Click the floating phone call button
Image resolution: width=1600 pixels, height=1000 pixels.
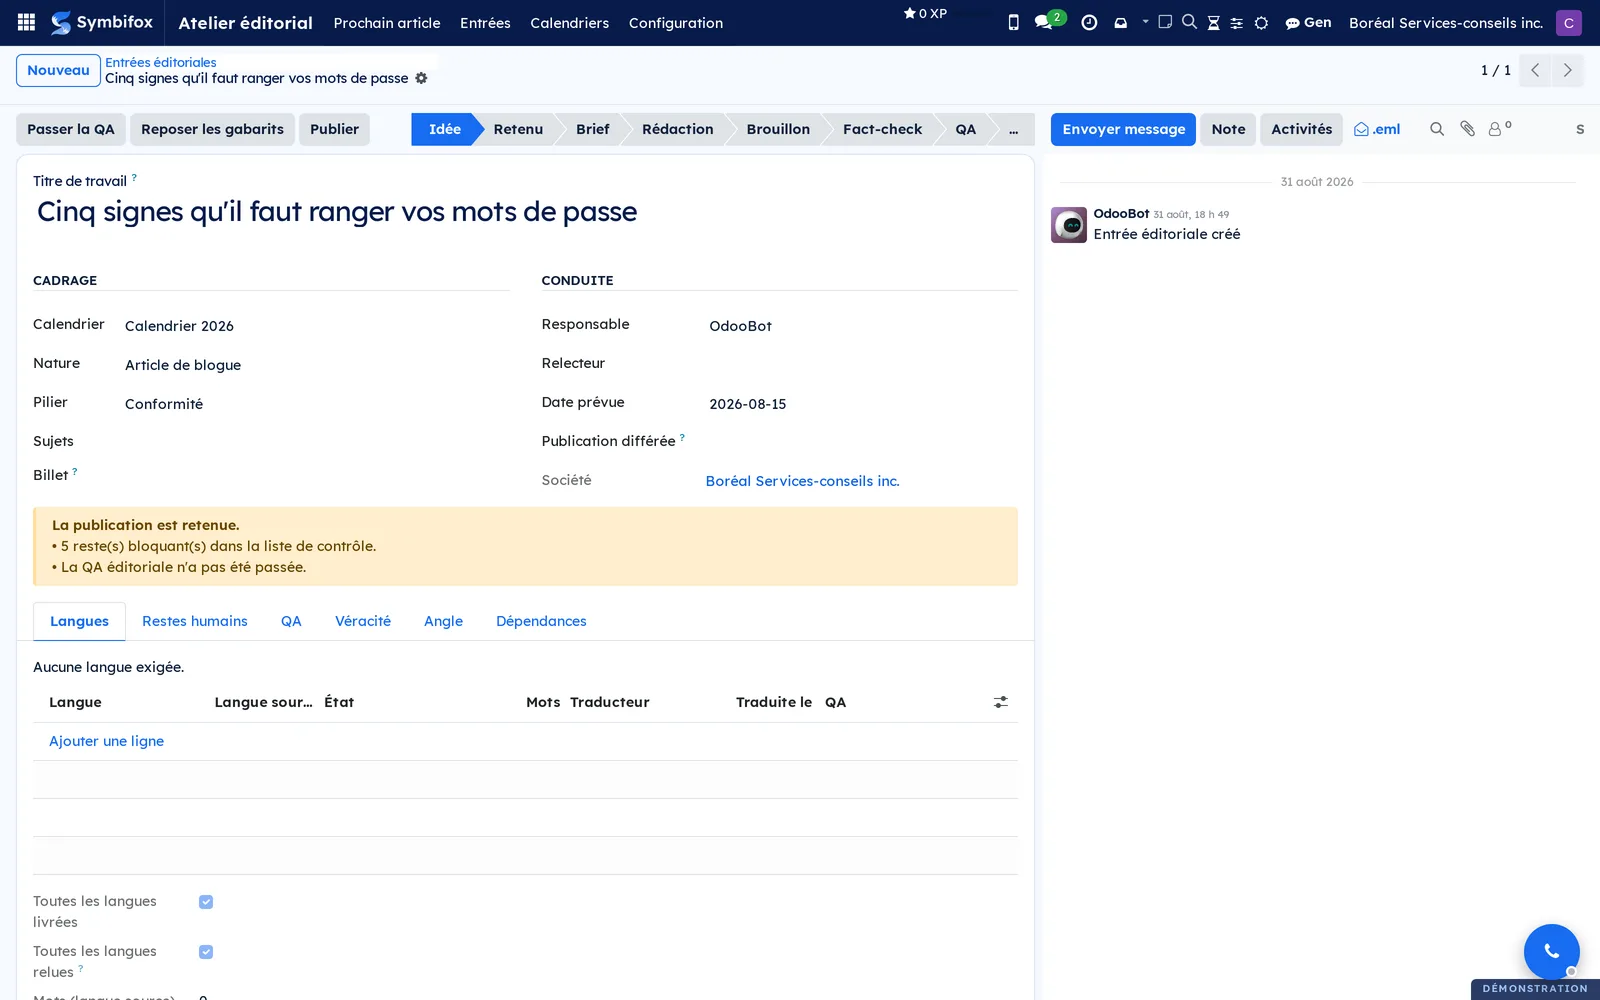1551,951
